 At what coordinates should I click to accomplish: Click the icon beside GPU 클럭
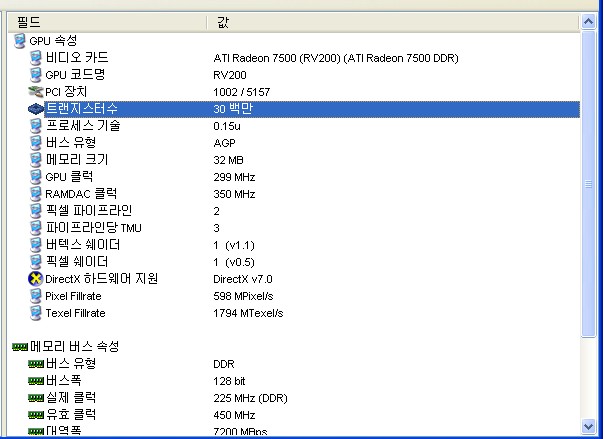[x=35, y=177]
